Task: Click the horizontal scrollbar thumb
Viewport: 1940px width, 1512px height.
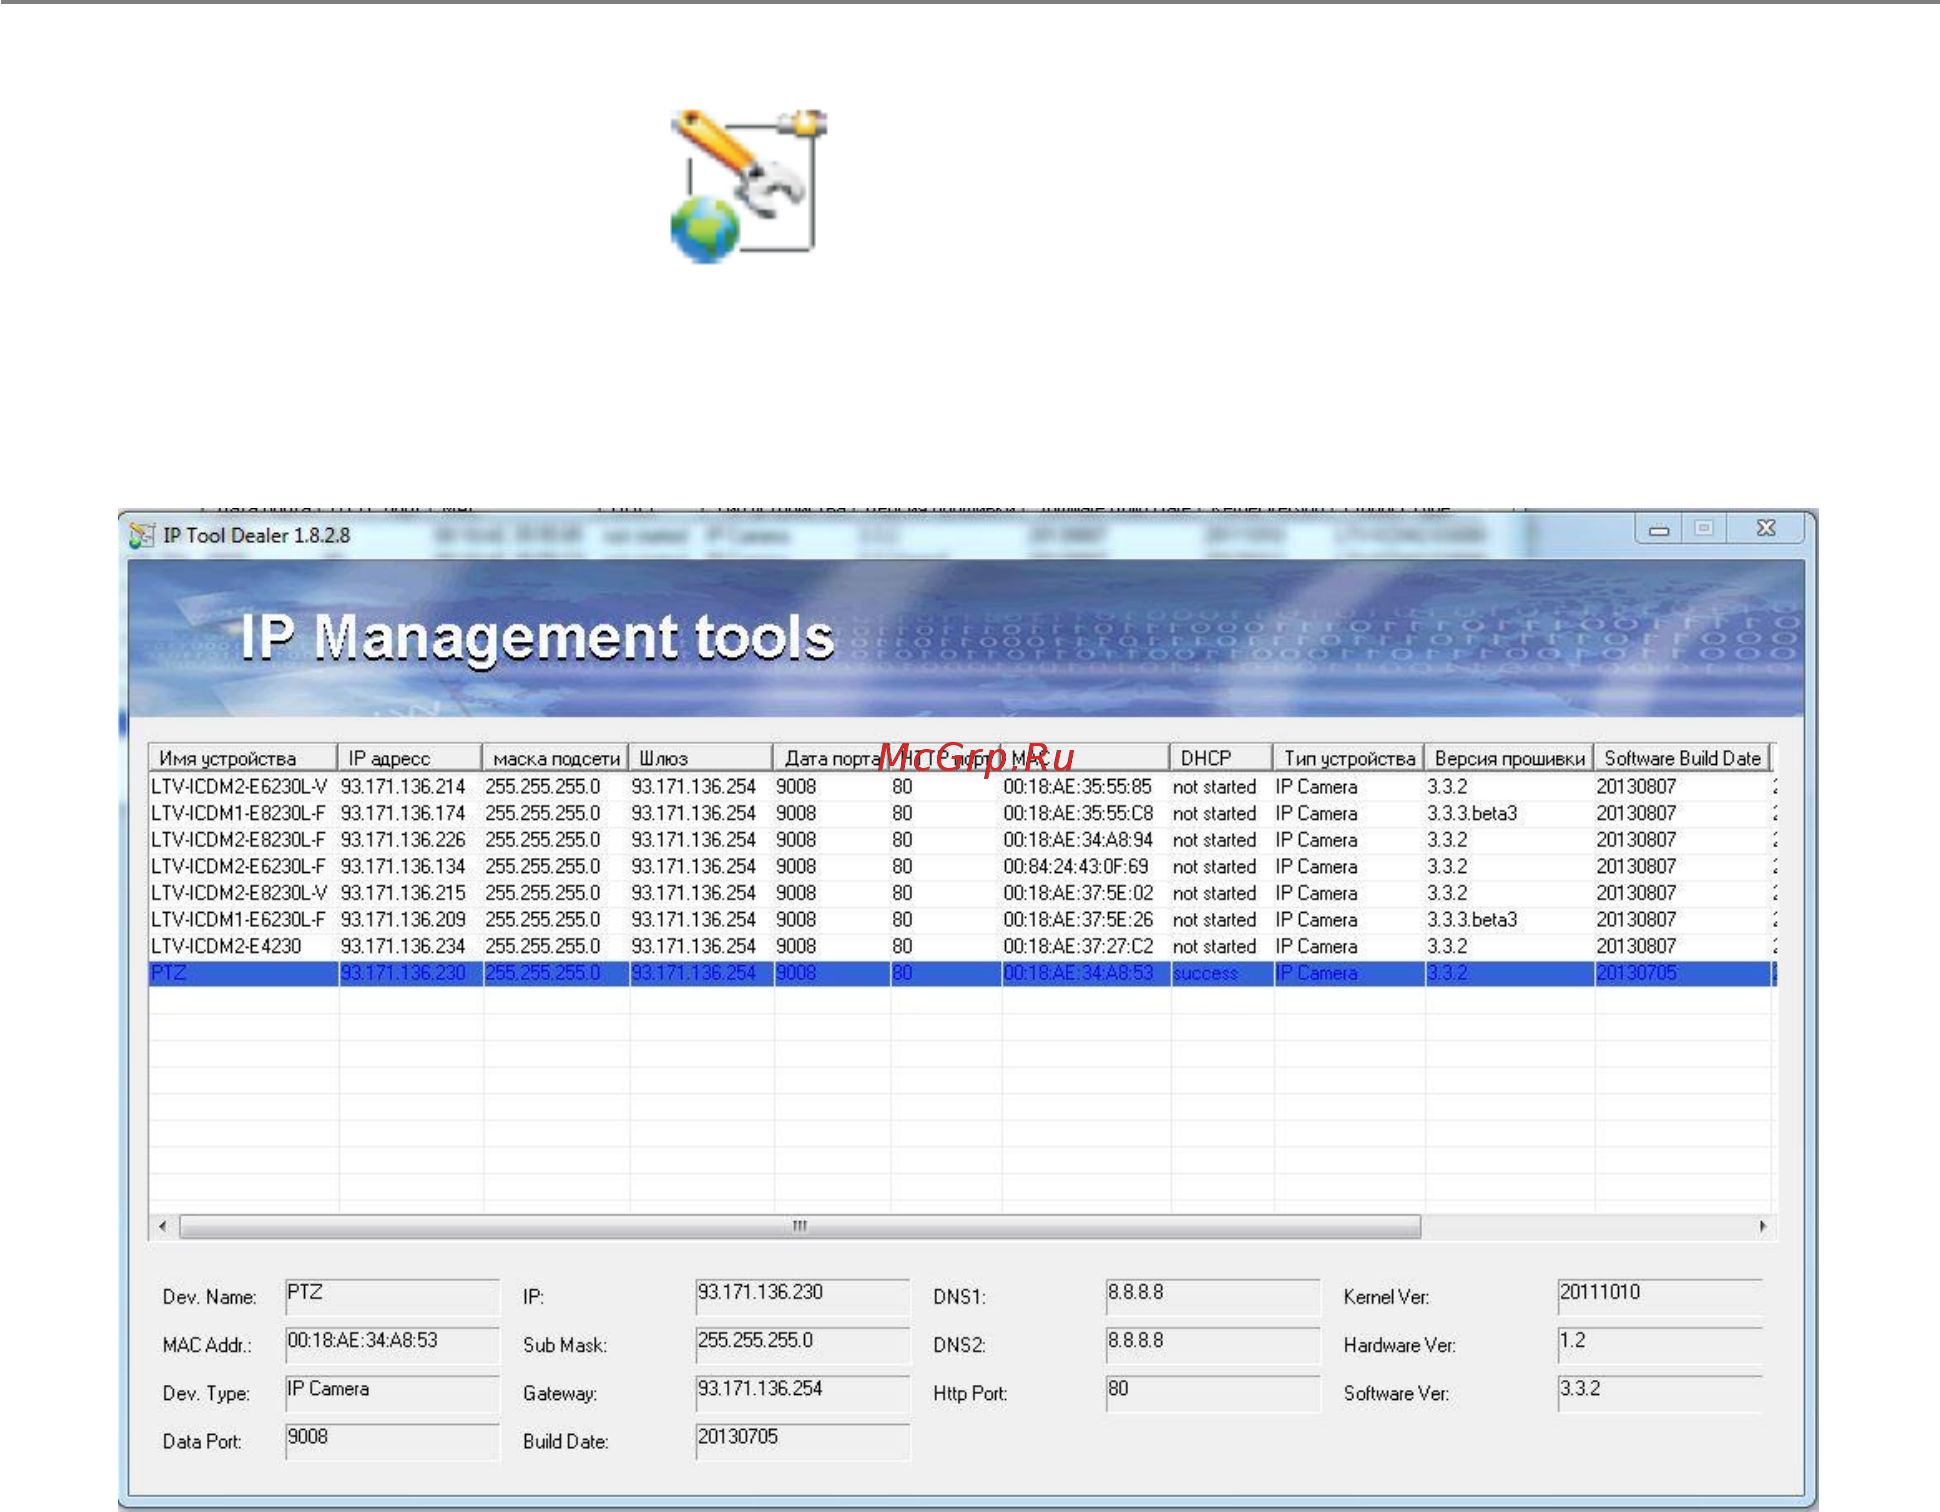Action: (x=800, y=1226)
